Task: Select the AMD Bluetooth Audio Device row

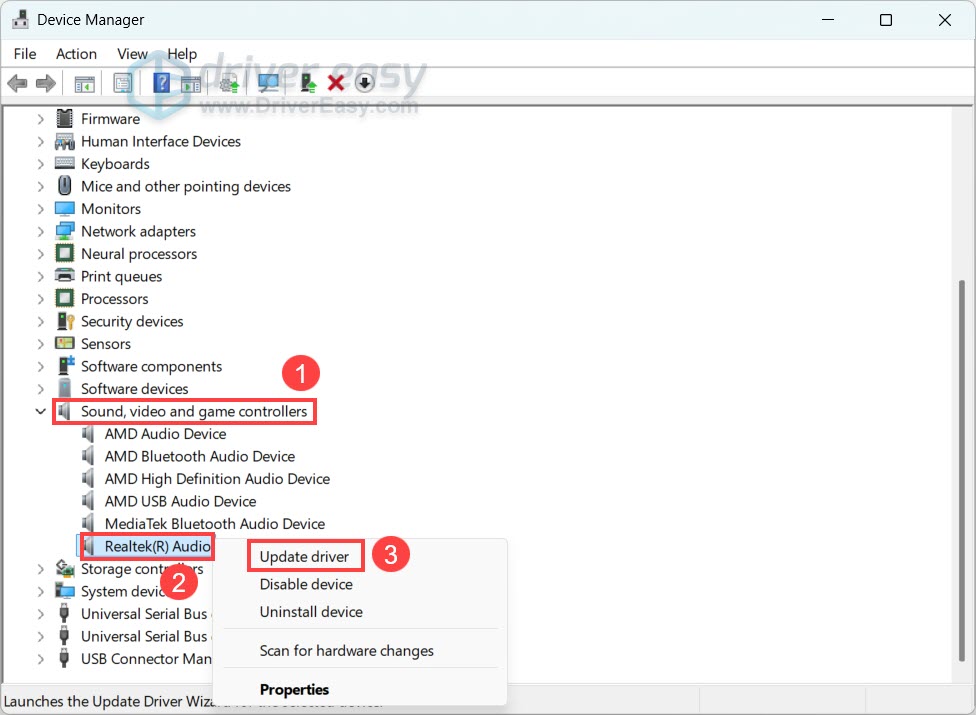Action: (200, 456)
